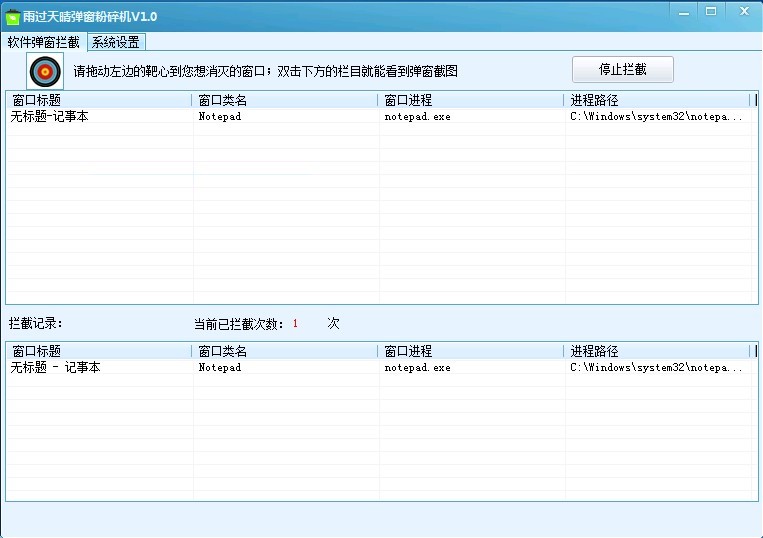The image size is (763, 538).
Task: Minimize the 雨过天晴弹窗粉碎机 window
Action: 684,12
